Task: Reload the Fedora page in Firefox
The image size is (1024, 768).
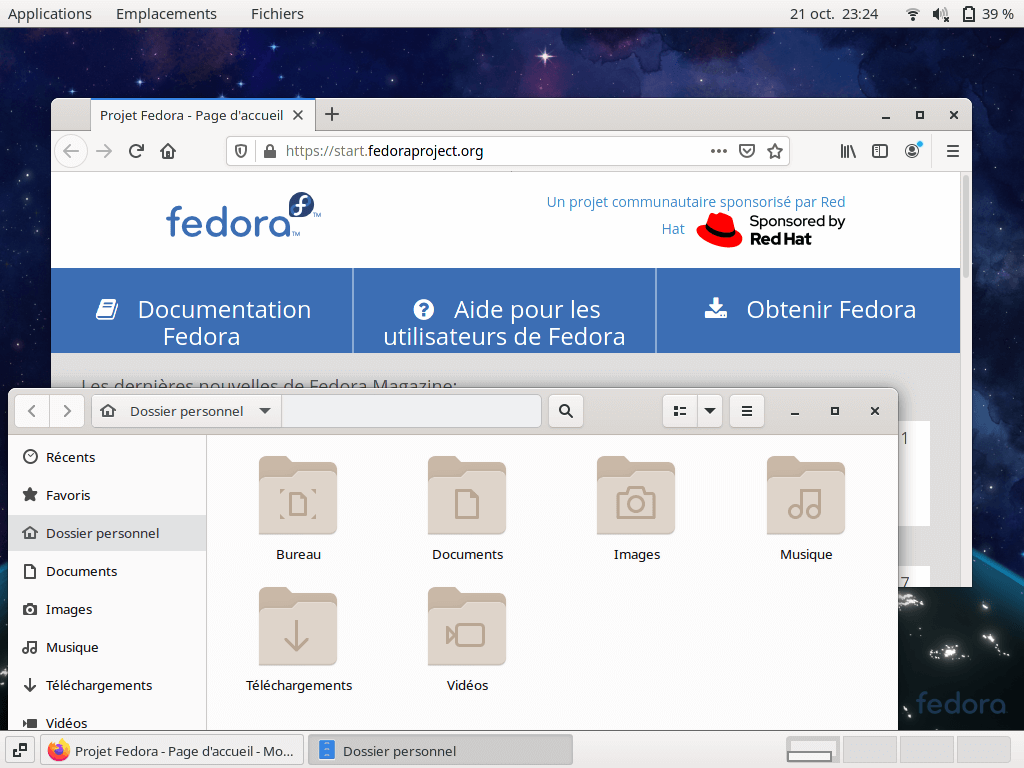Action: (136, 152)
